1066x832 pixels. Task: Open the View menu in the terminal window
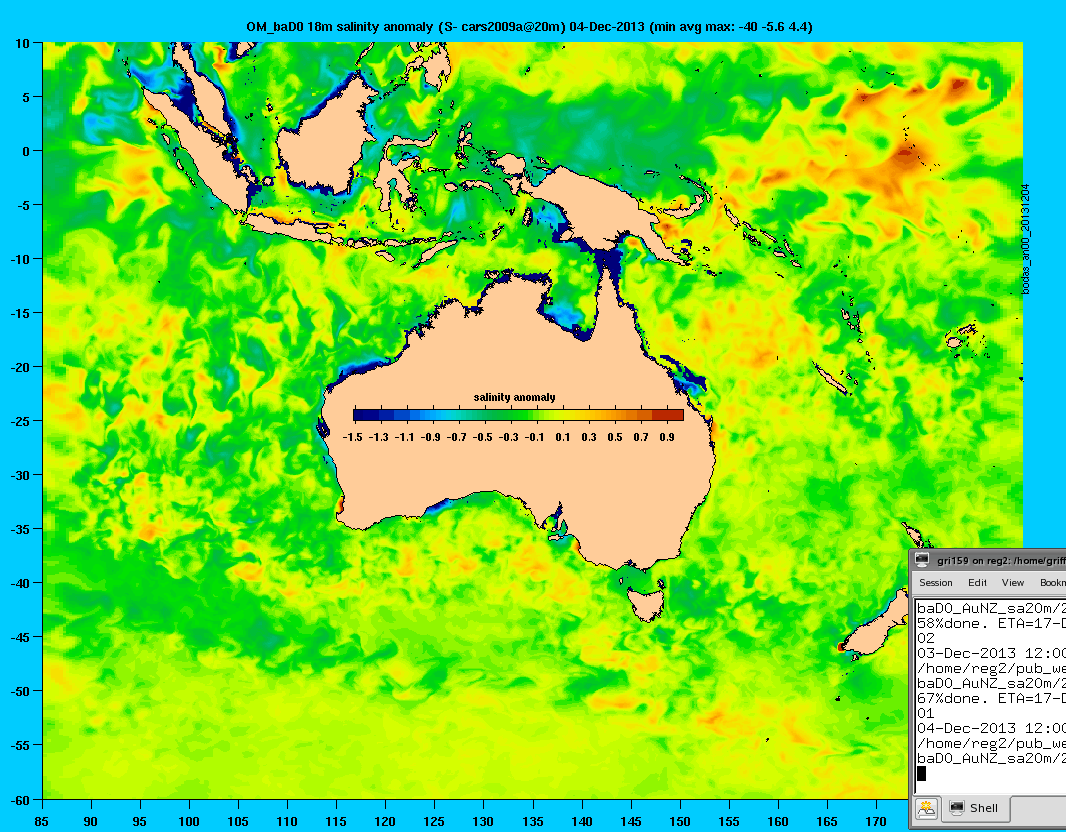pyautogui.click(x=1012, y=583)
